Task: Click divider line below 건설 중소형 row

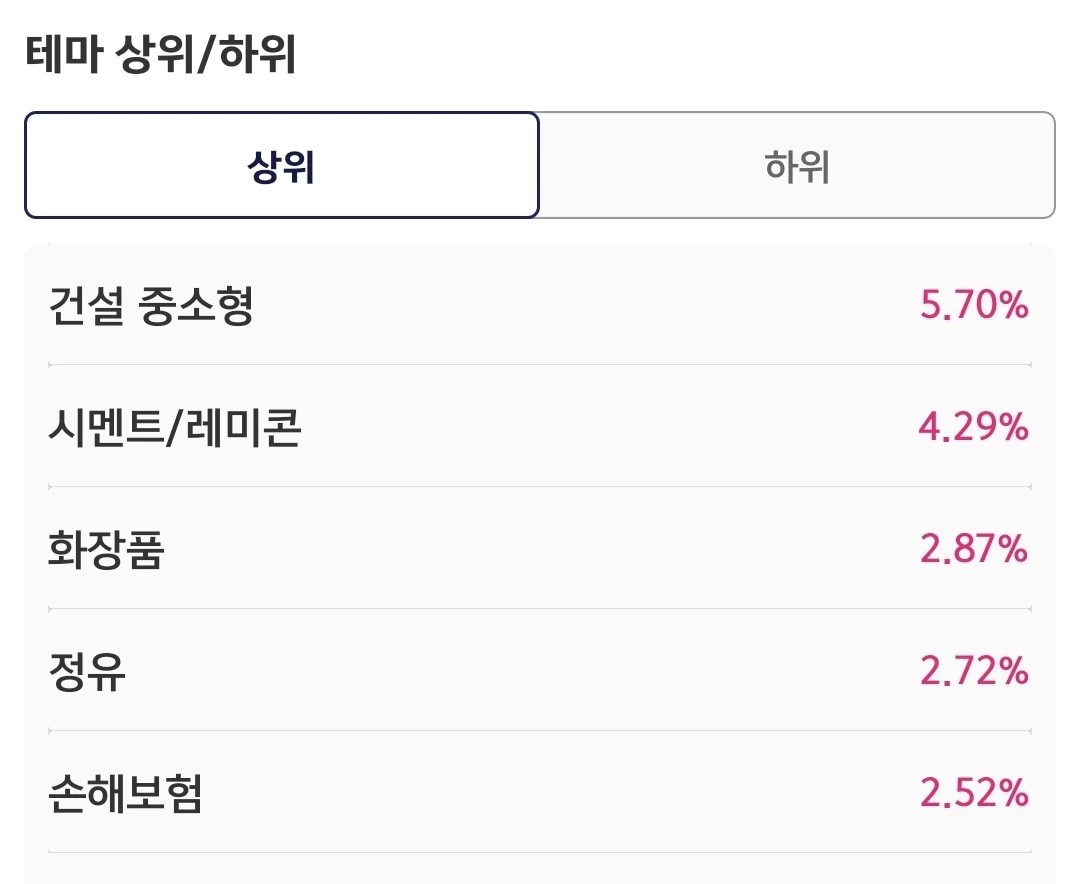Action: [540, 364]
